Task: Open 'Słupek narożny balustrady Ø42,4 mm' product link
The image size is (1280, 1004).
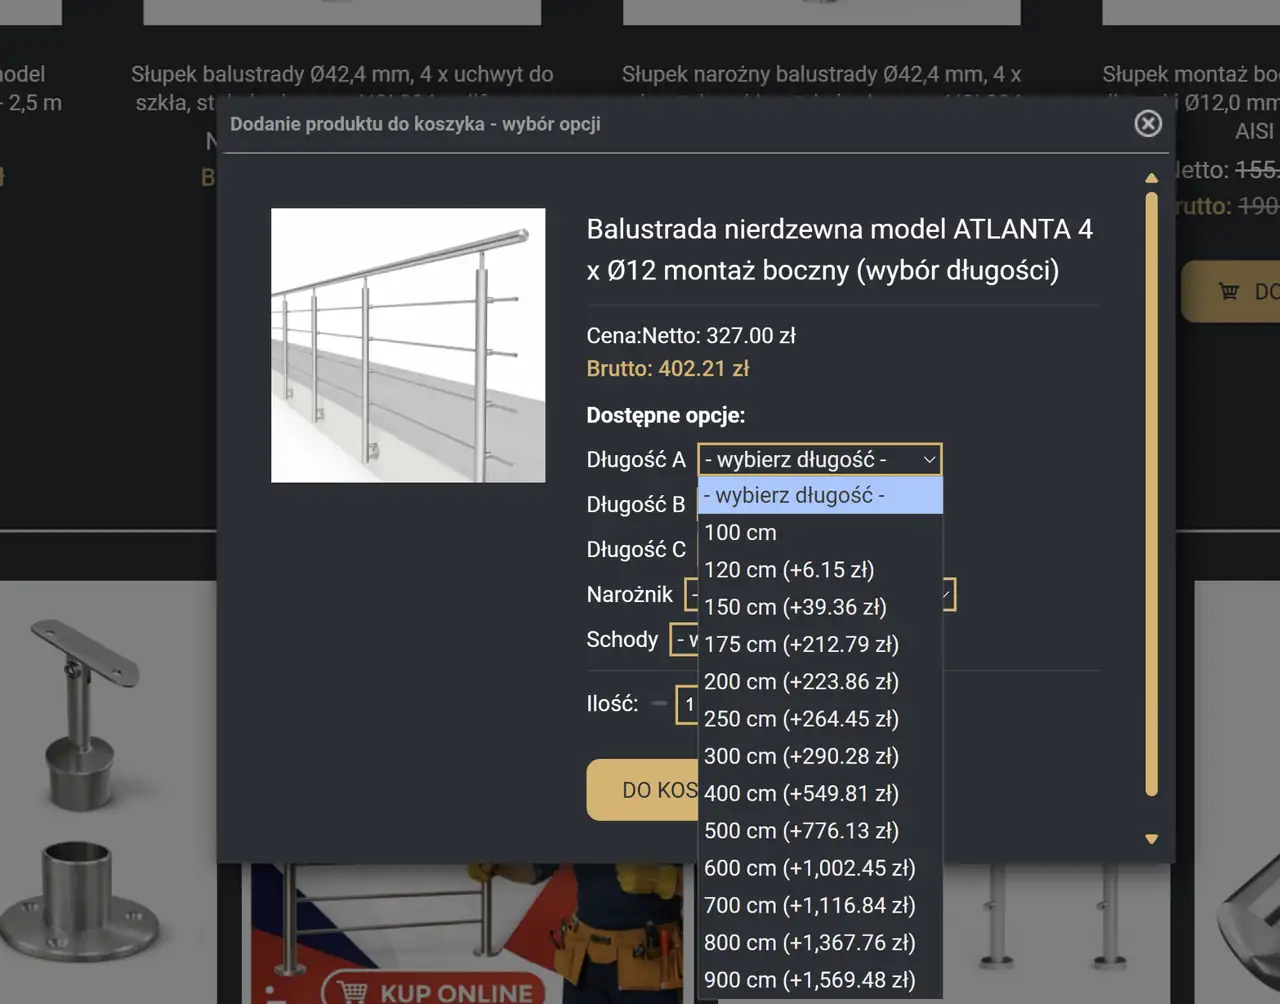Action: pyautogui.click(x=821, y=74)
